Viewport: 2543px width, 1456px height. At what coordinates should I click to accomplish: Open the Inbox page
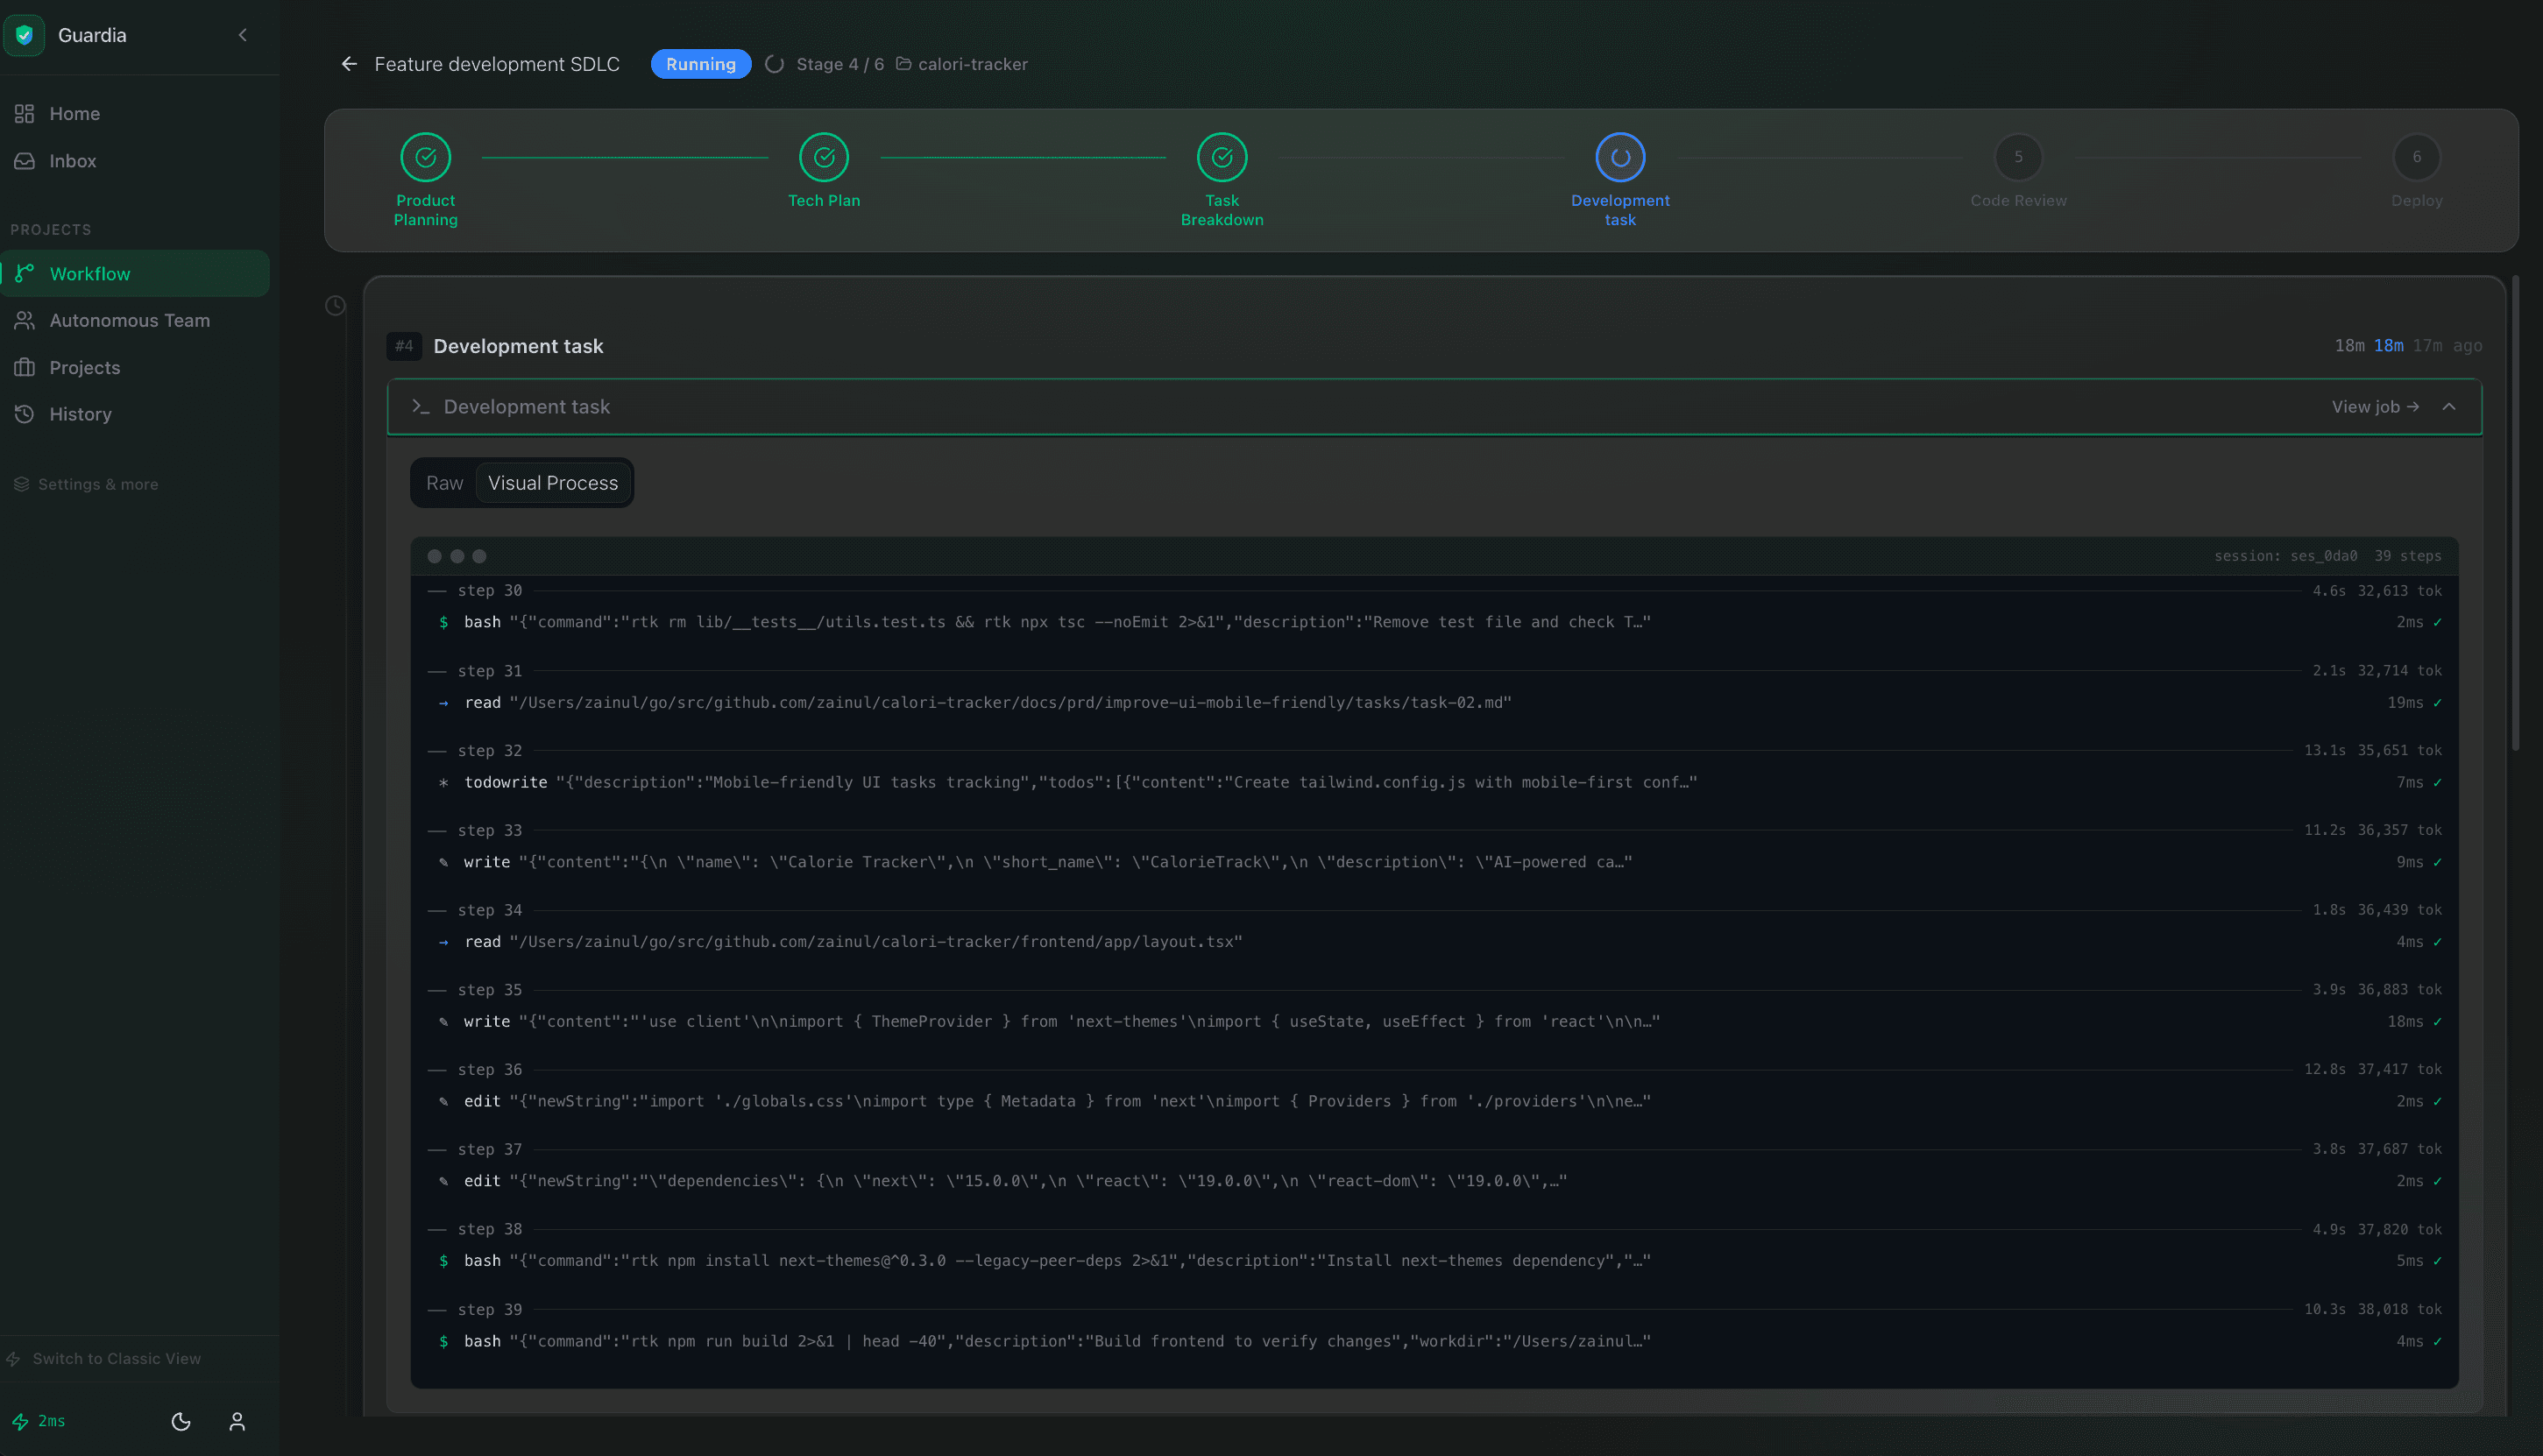(135, 161)
